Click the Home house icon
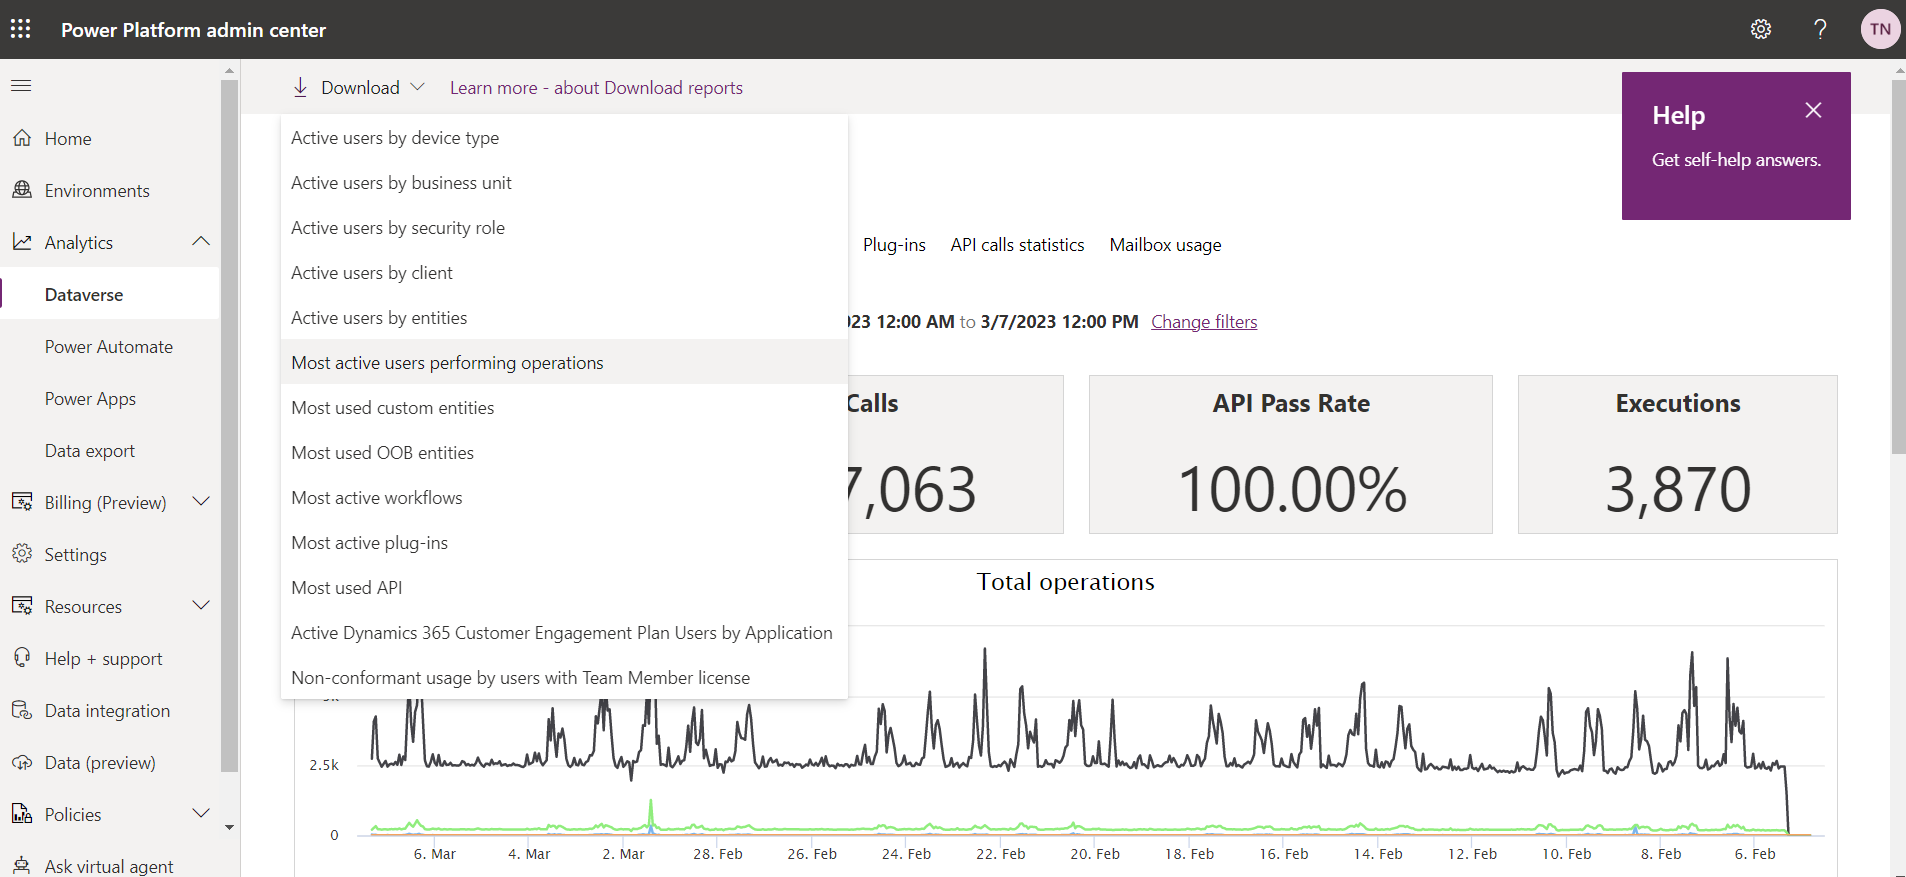 tap(22, 138)
